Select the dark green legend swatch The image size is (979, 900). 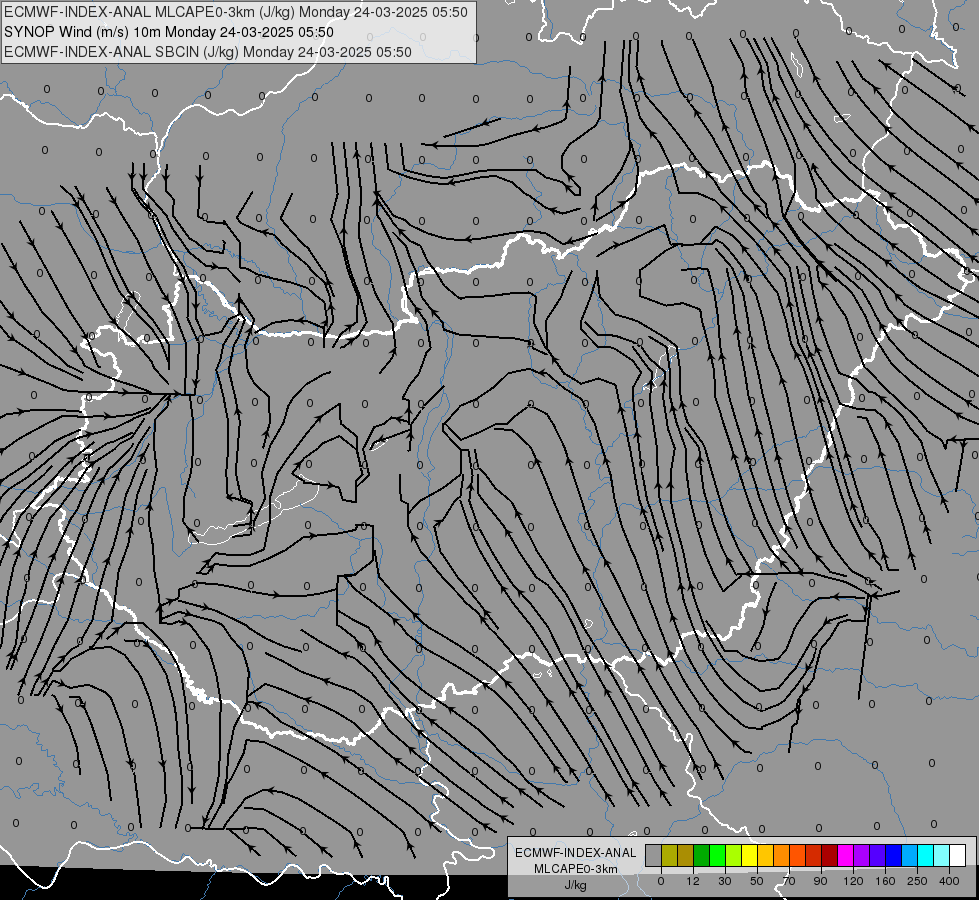(x=701, y=855)
